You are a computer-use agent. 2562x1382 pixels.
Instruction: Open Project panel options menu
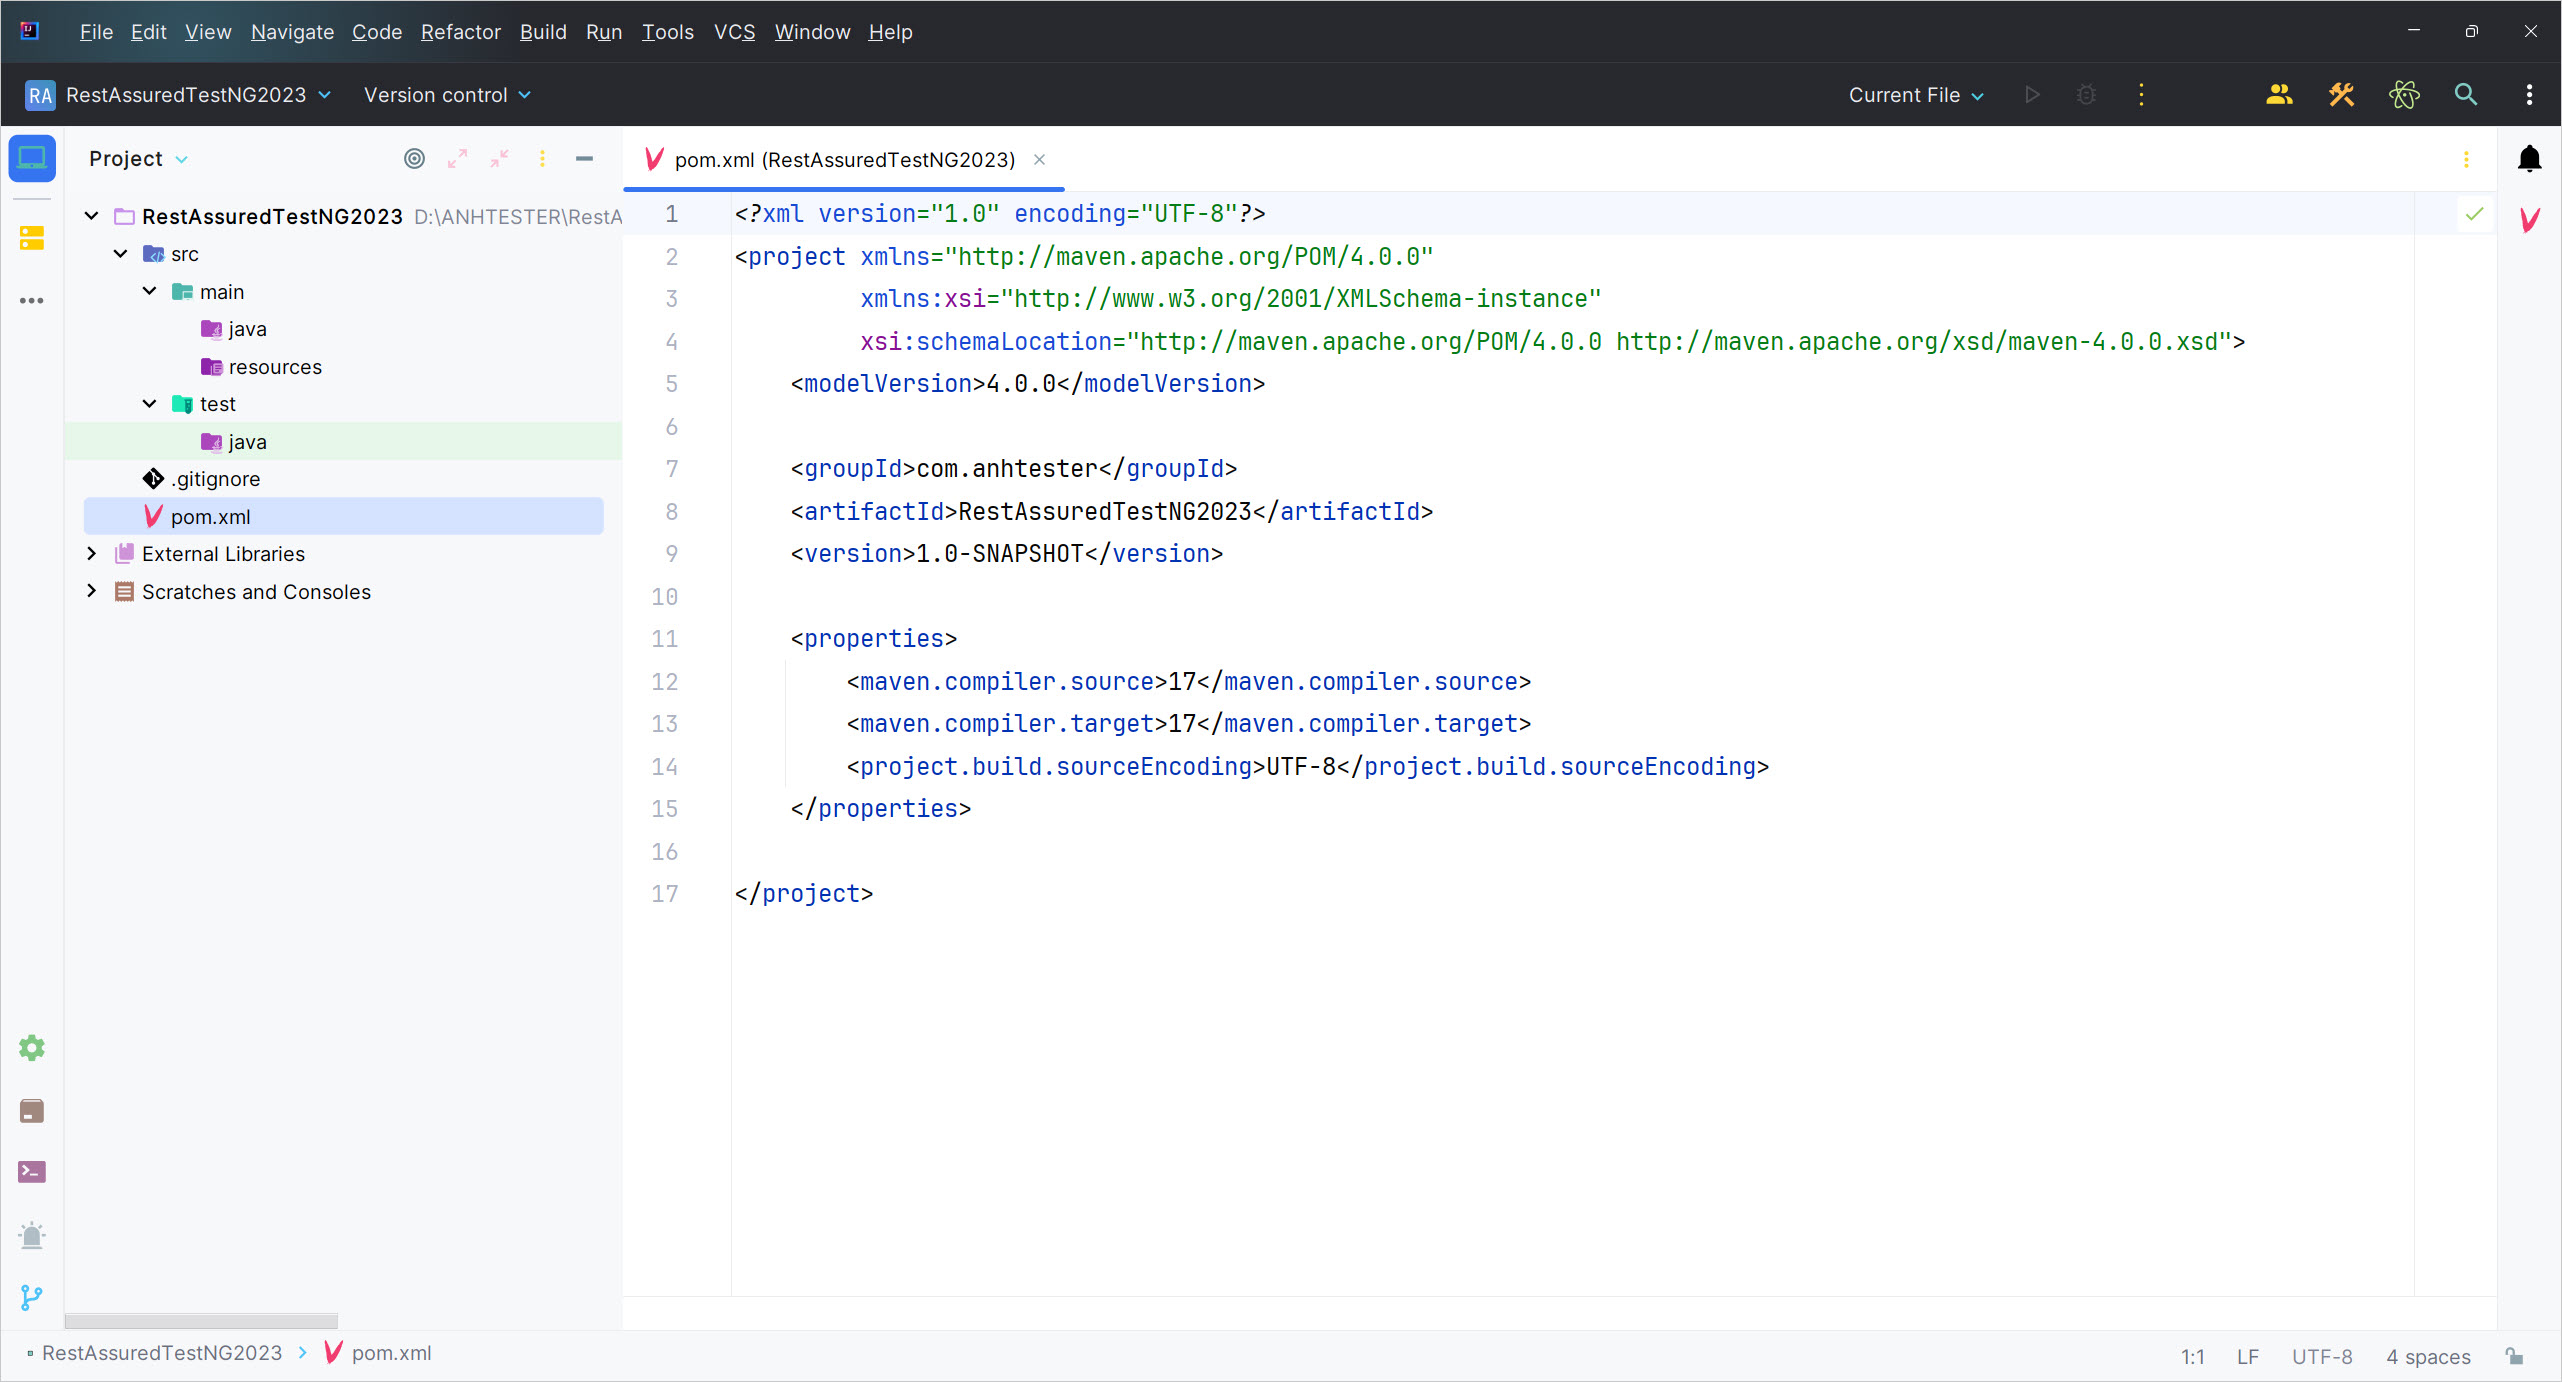point(542,159)
